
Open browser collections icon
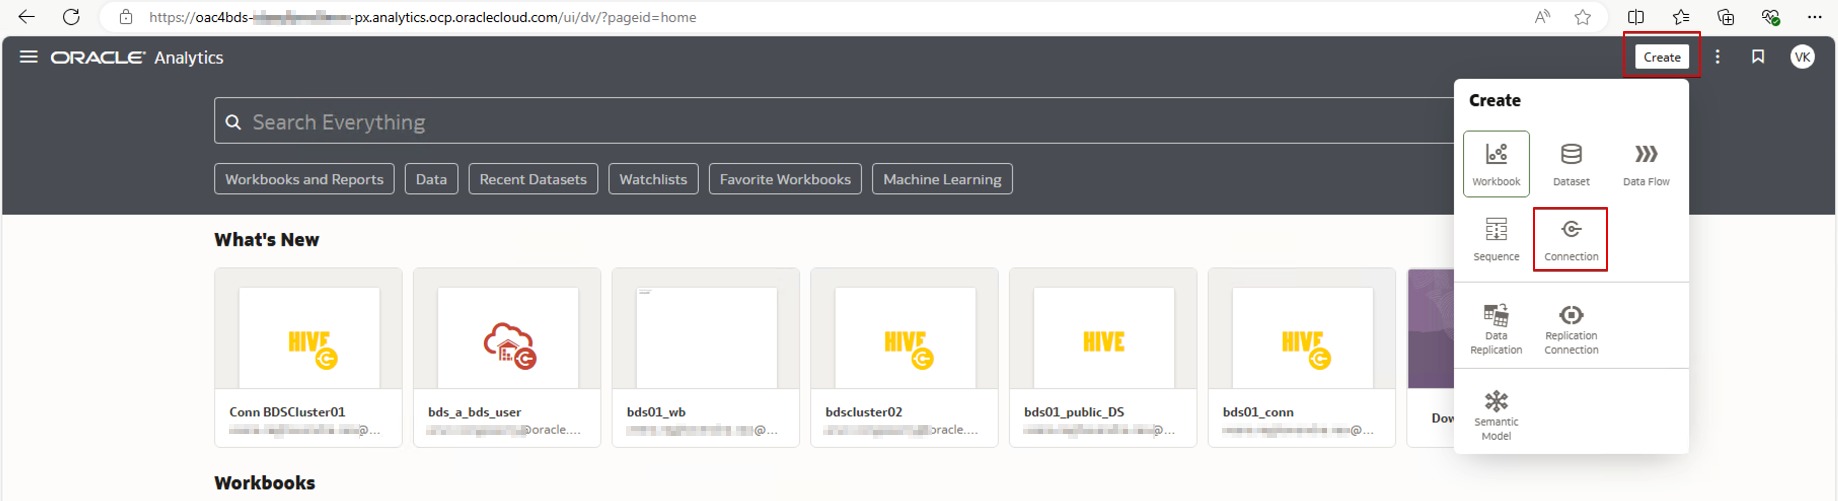[1726, 17]
